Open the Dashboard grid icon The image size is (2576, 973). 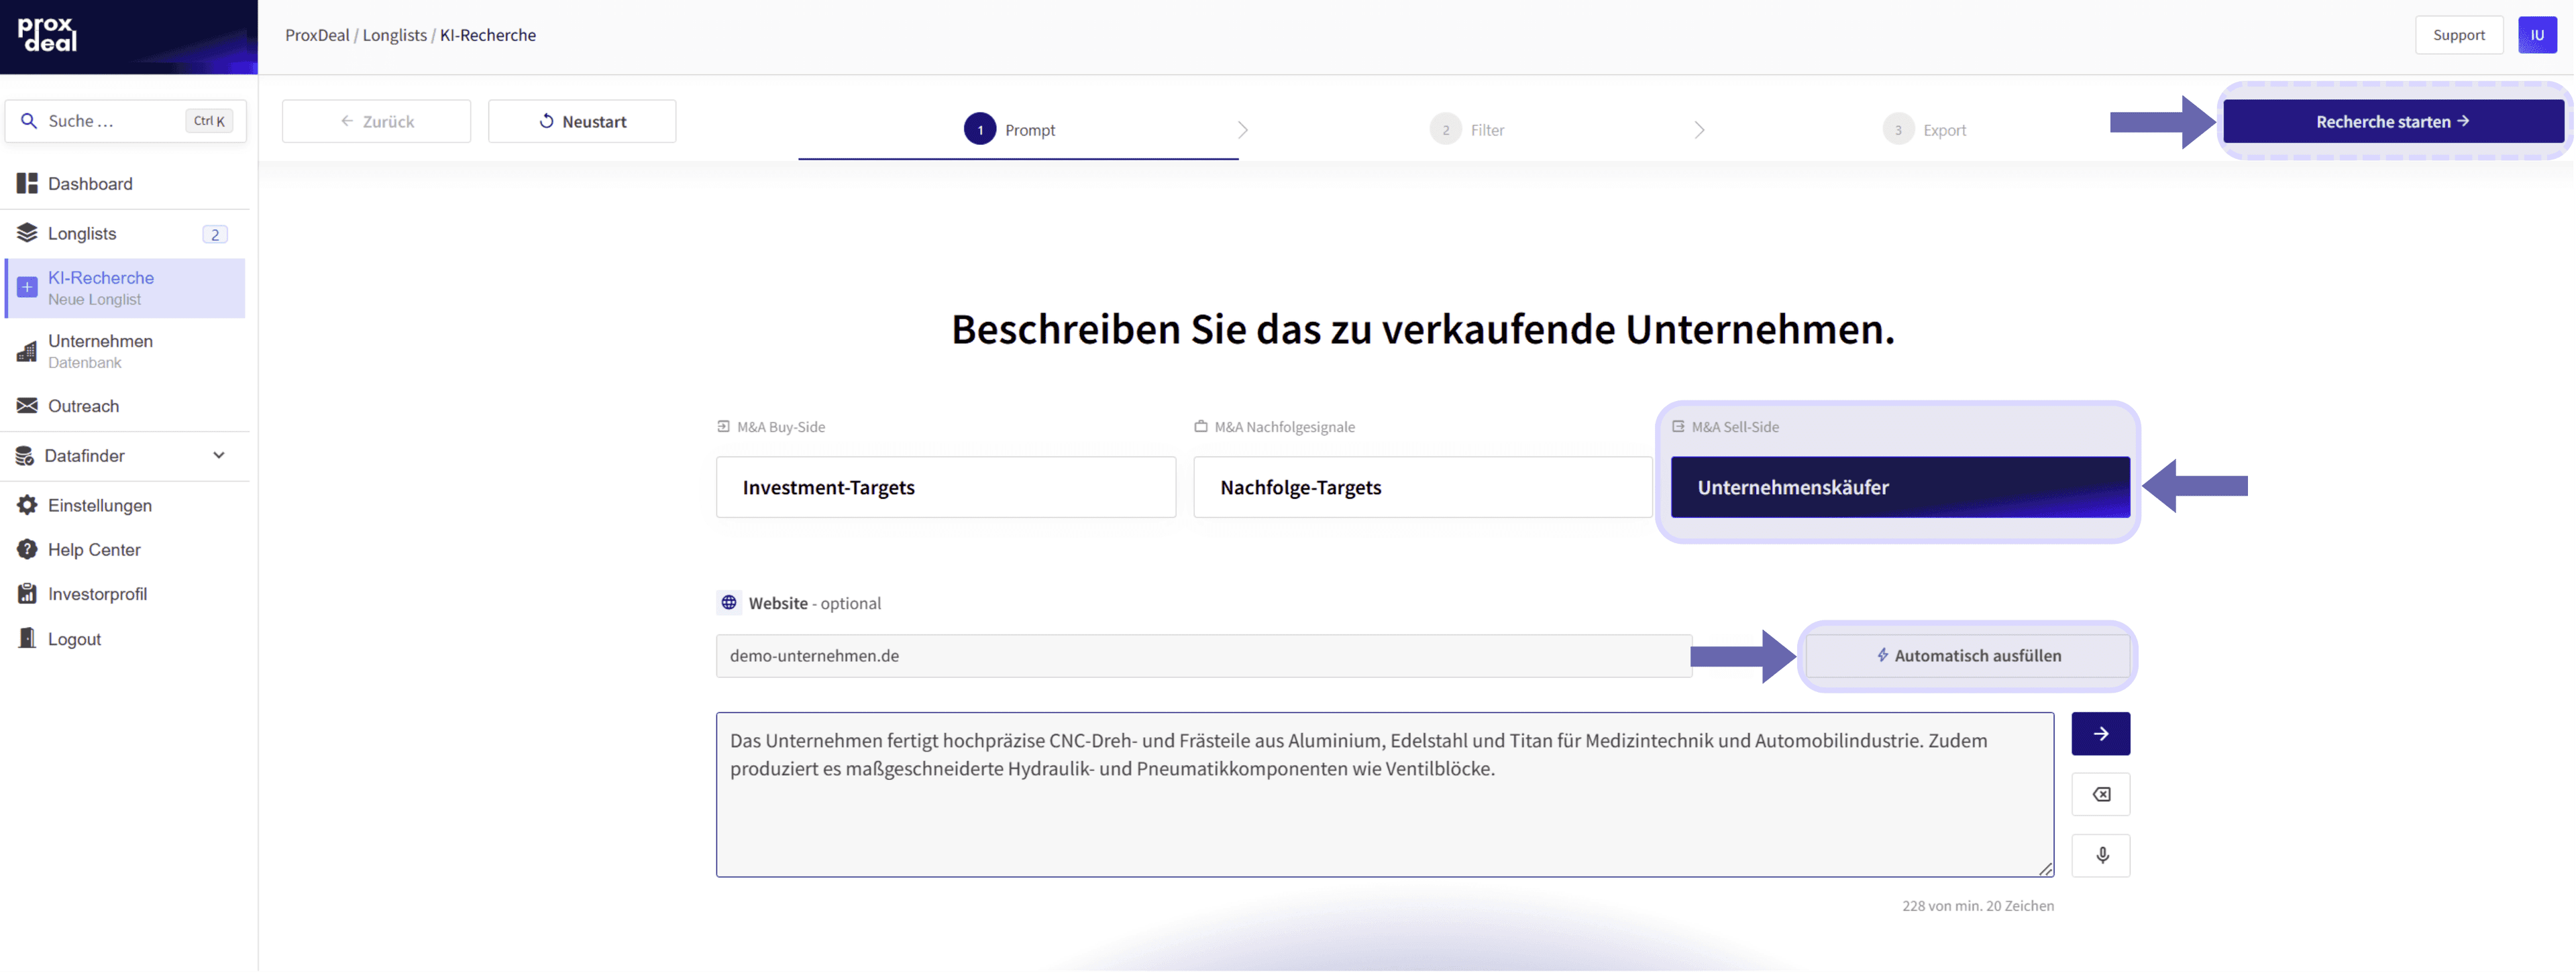coord(27,184)
